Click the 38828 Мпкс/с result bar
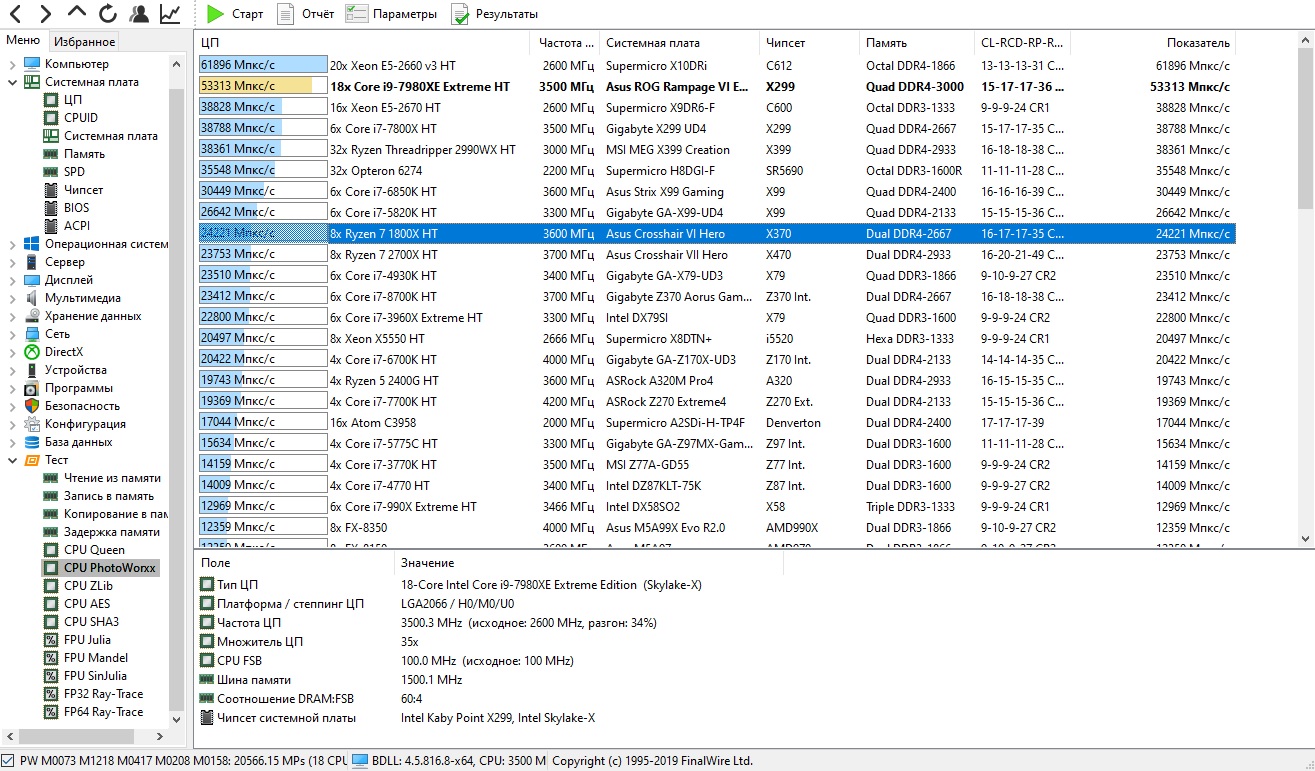 click(263, 107)
